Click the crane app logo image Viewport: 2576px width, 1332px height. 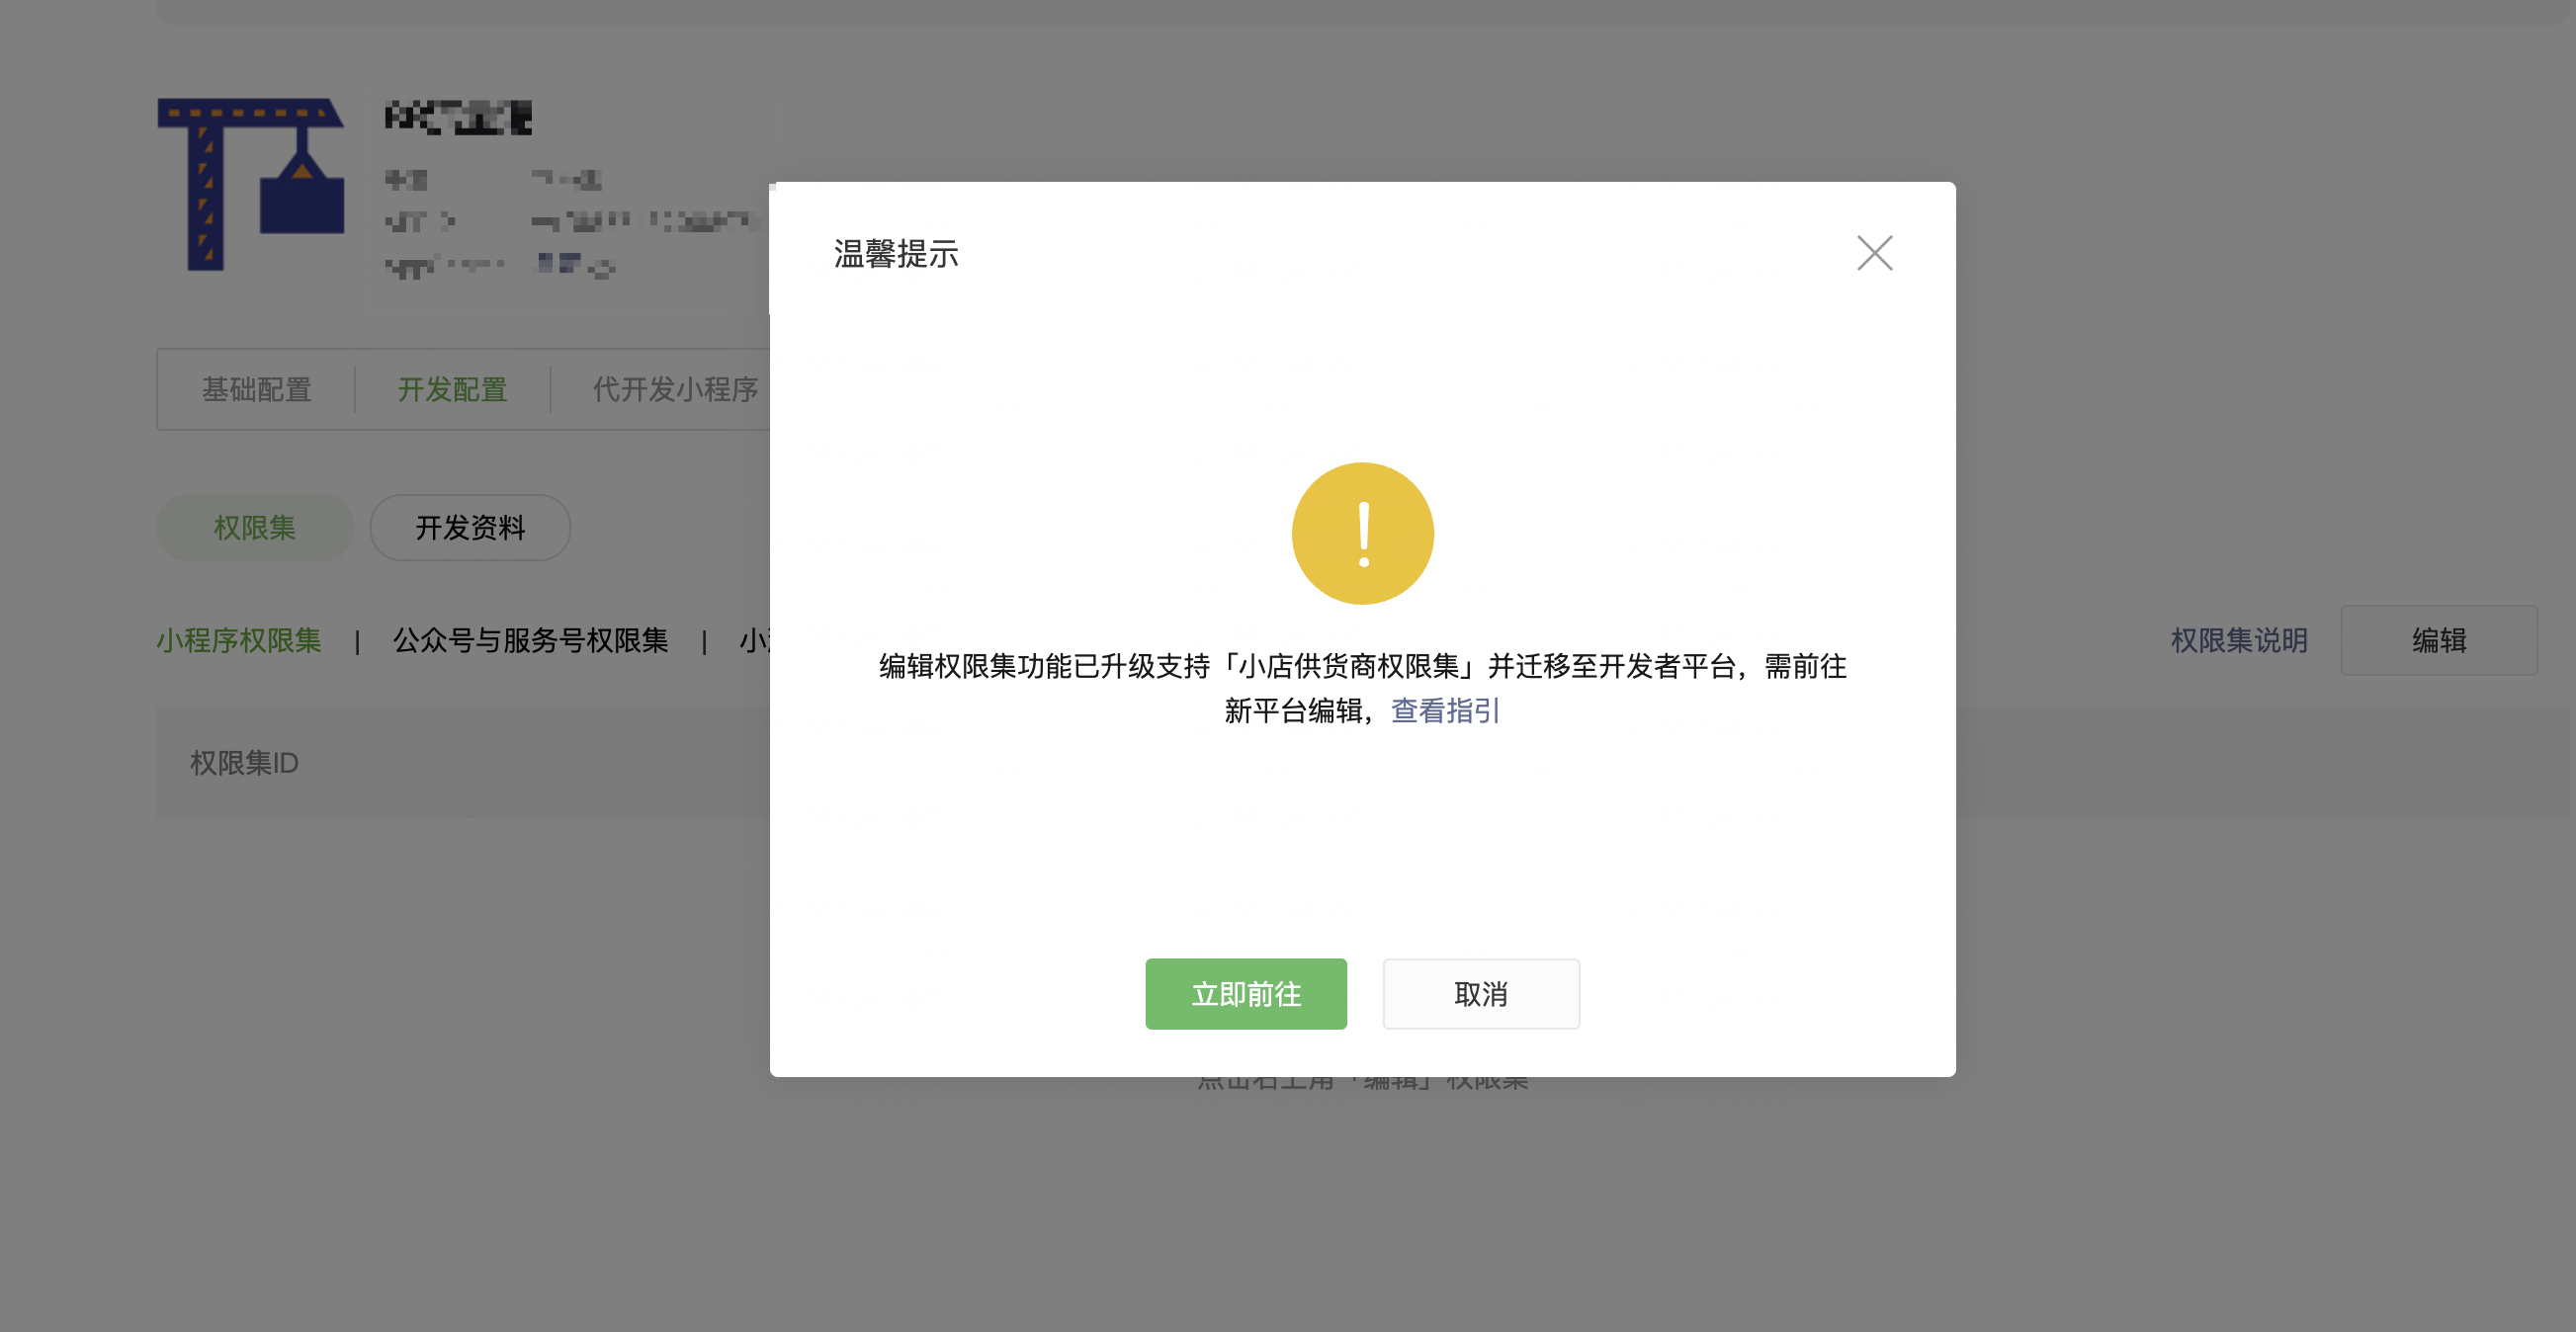(x=251, y=184)
